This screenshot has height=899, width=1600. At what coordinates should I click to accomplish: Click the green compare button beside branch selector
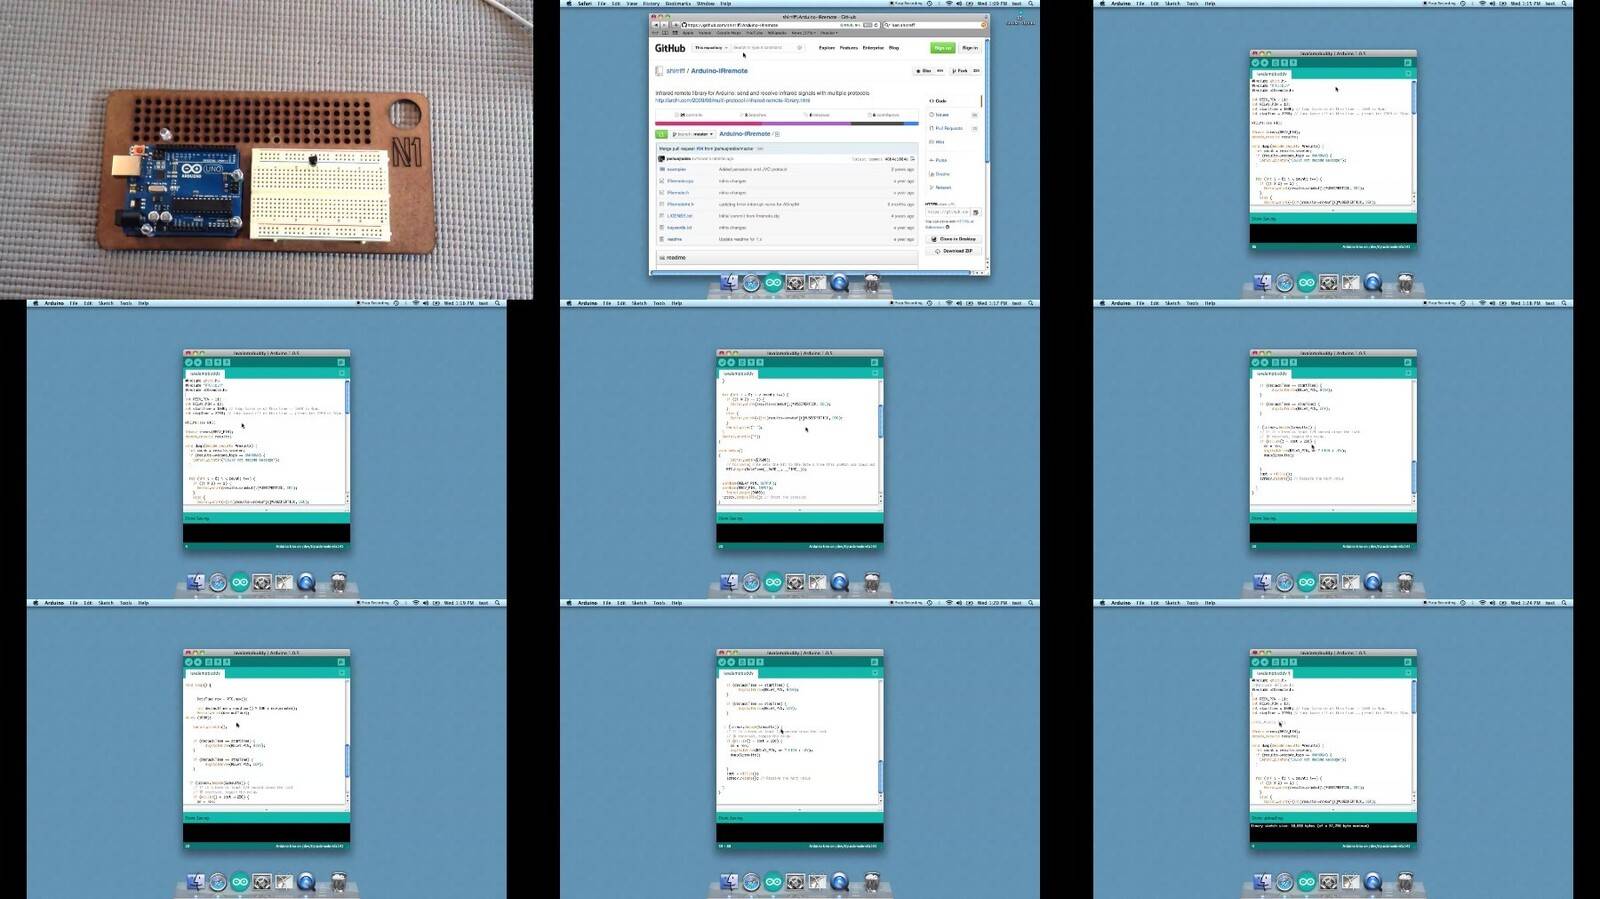[661, 134]
